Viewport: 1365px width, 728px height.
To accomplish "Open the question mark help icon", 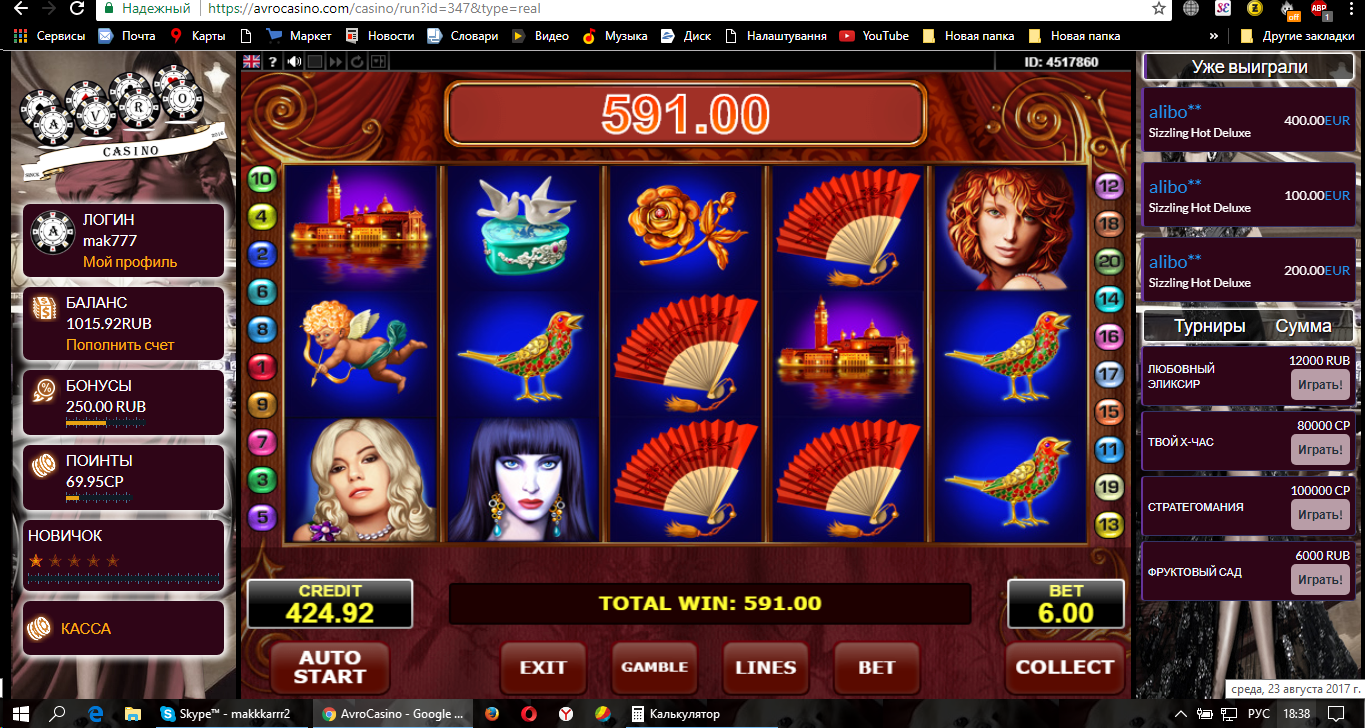I will click(273, 62).
